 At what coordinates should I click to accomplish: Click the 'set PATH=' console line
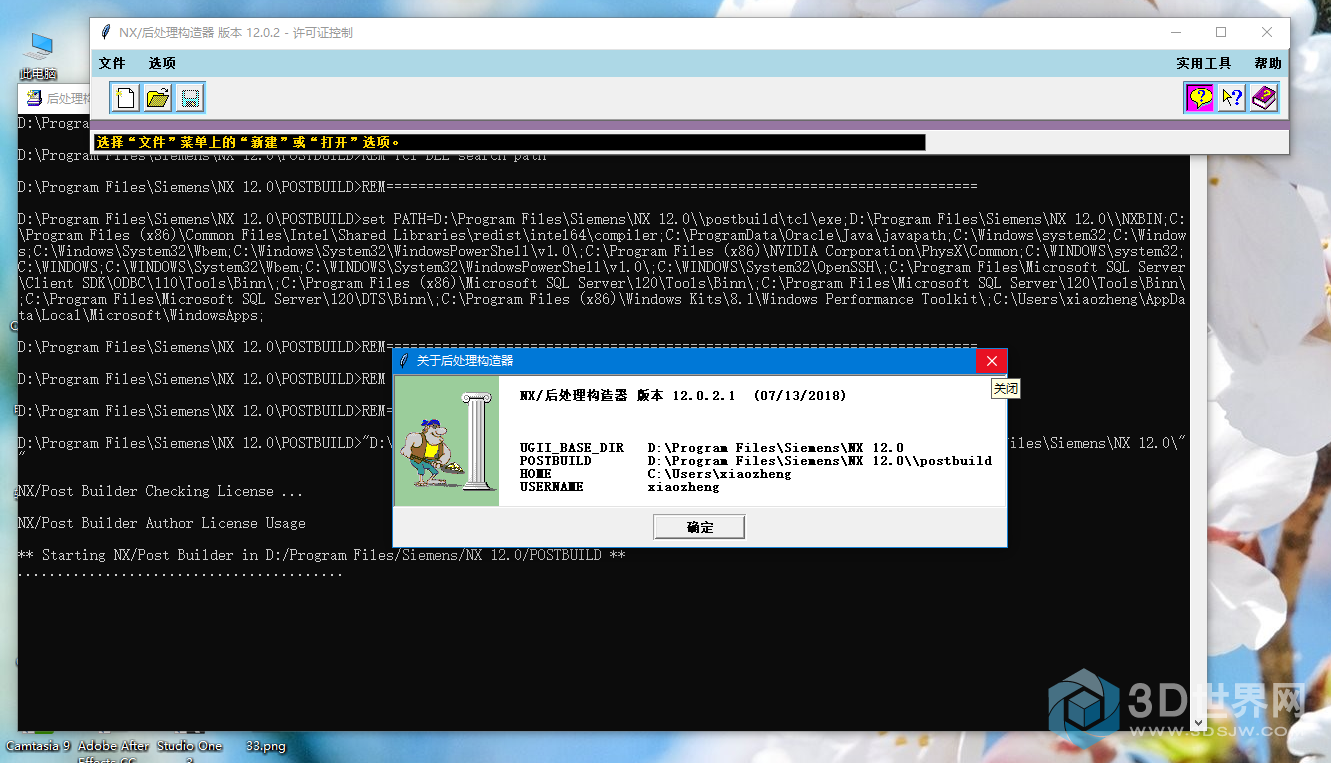pos(602,267)
